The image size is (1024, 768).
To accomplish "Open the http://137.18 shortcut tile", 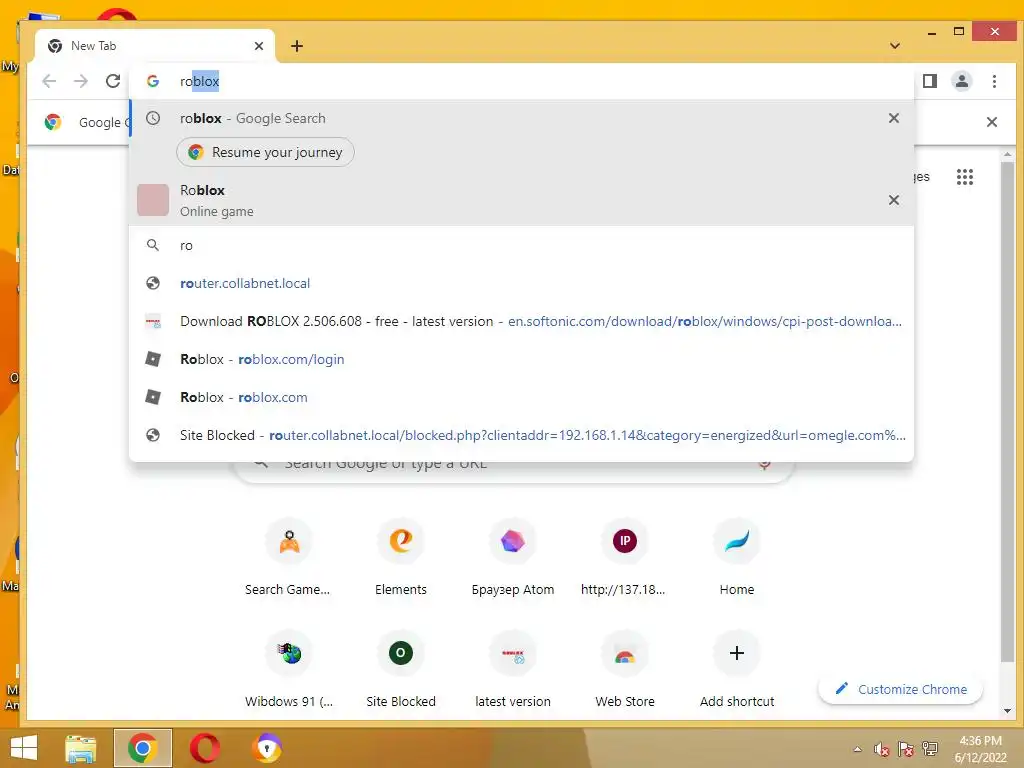I will click(x=624, y=557).
